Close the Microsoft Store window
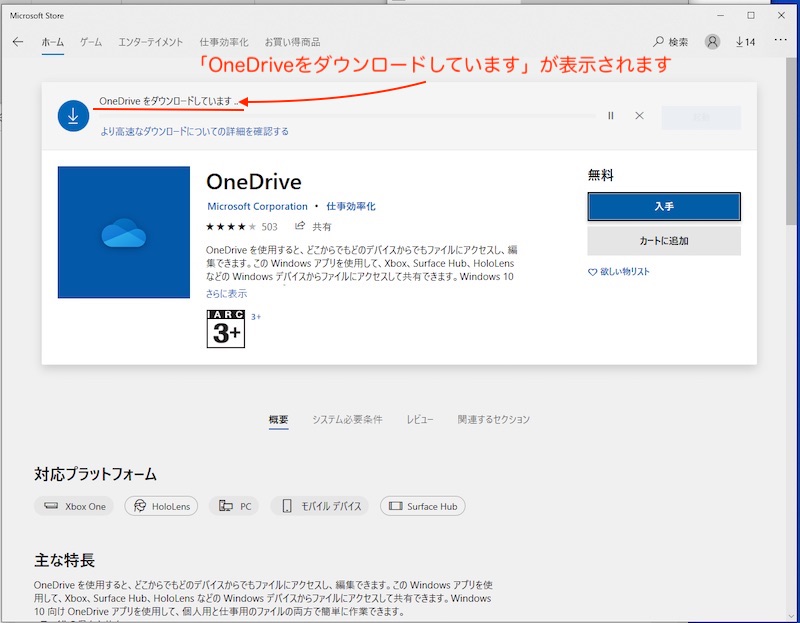This screenshot has height=623, width=800. 781,15
